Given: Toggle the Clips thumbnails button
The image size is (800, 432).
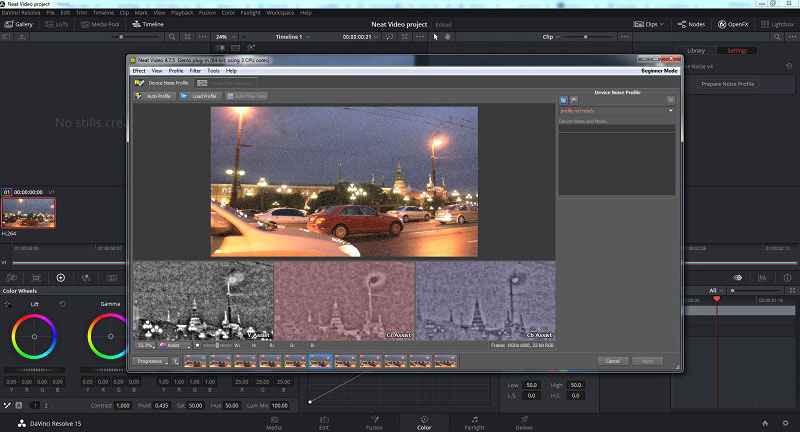Looking at the screenshot, I should (648, 24).
